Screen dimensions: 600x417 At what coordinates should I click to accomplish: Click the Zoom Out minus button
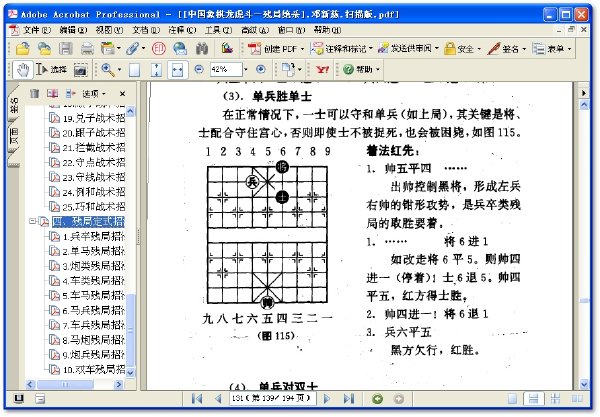click(x=199, y=69)
